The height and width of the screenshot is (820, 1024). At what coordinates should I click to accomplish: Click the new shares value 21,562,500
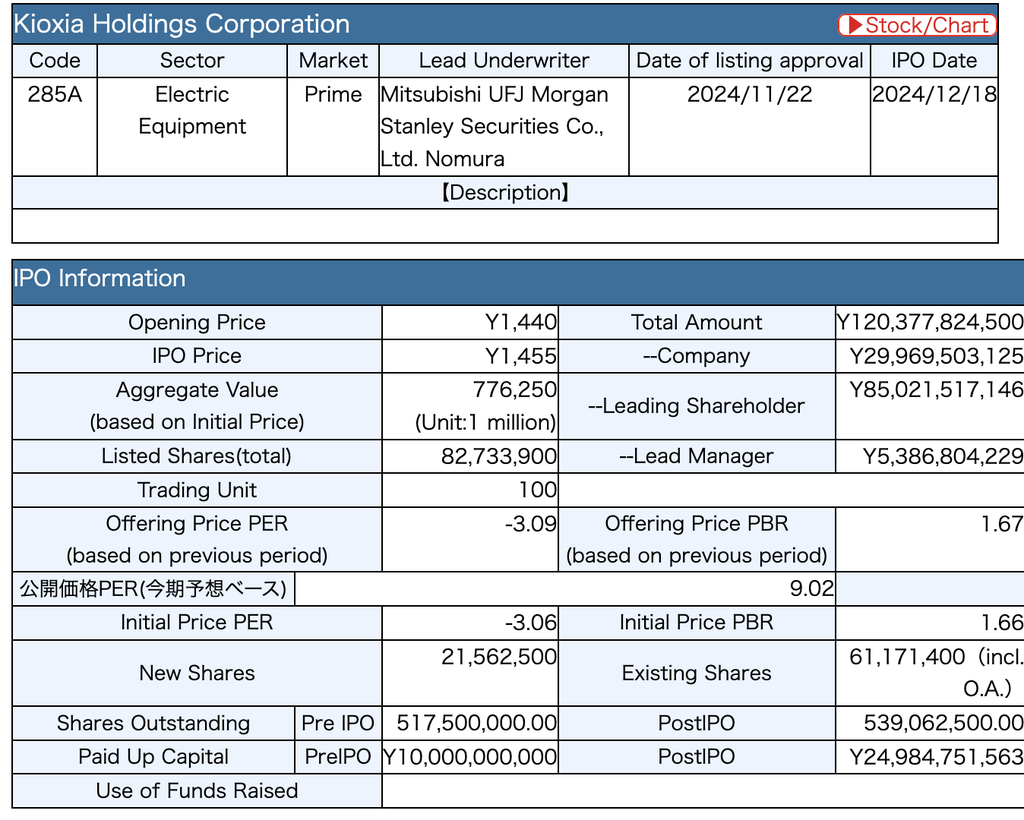(499, 657)
